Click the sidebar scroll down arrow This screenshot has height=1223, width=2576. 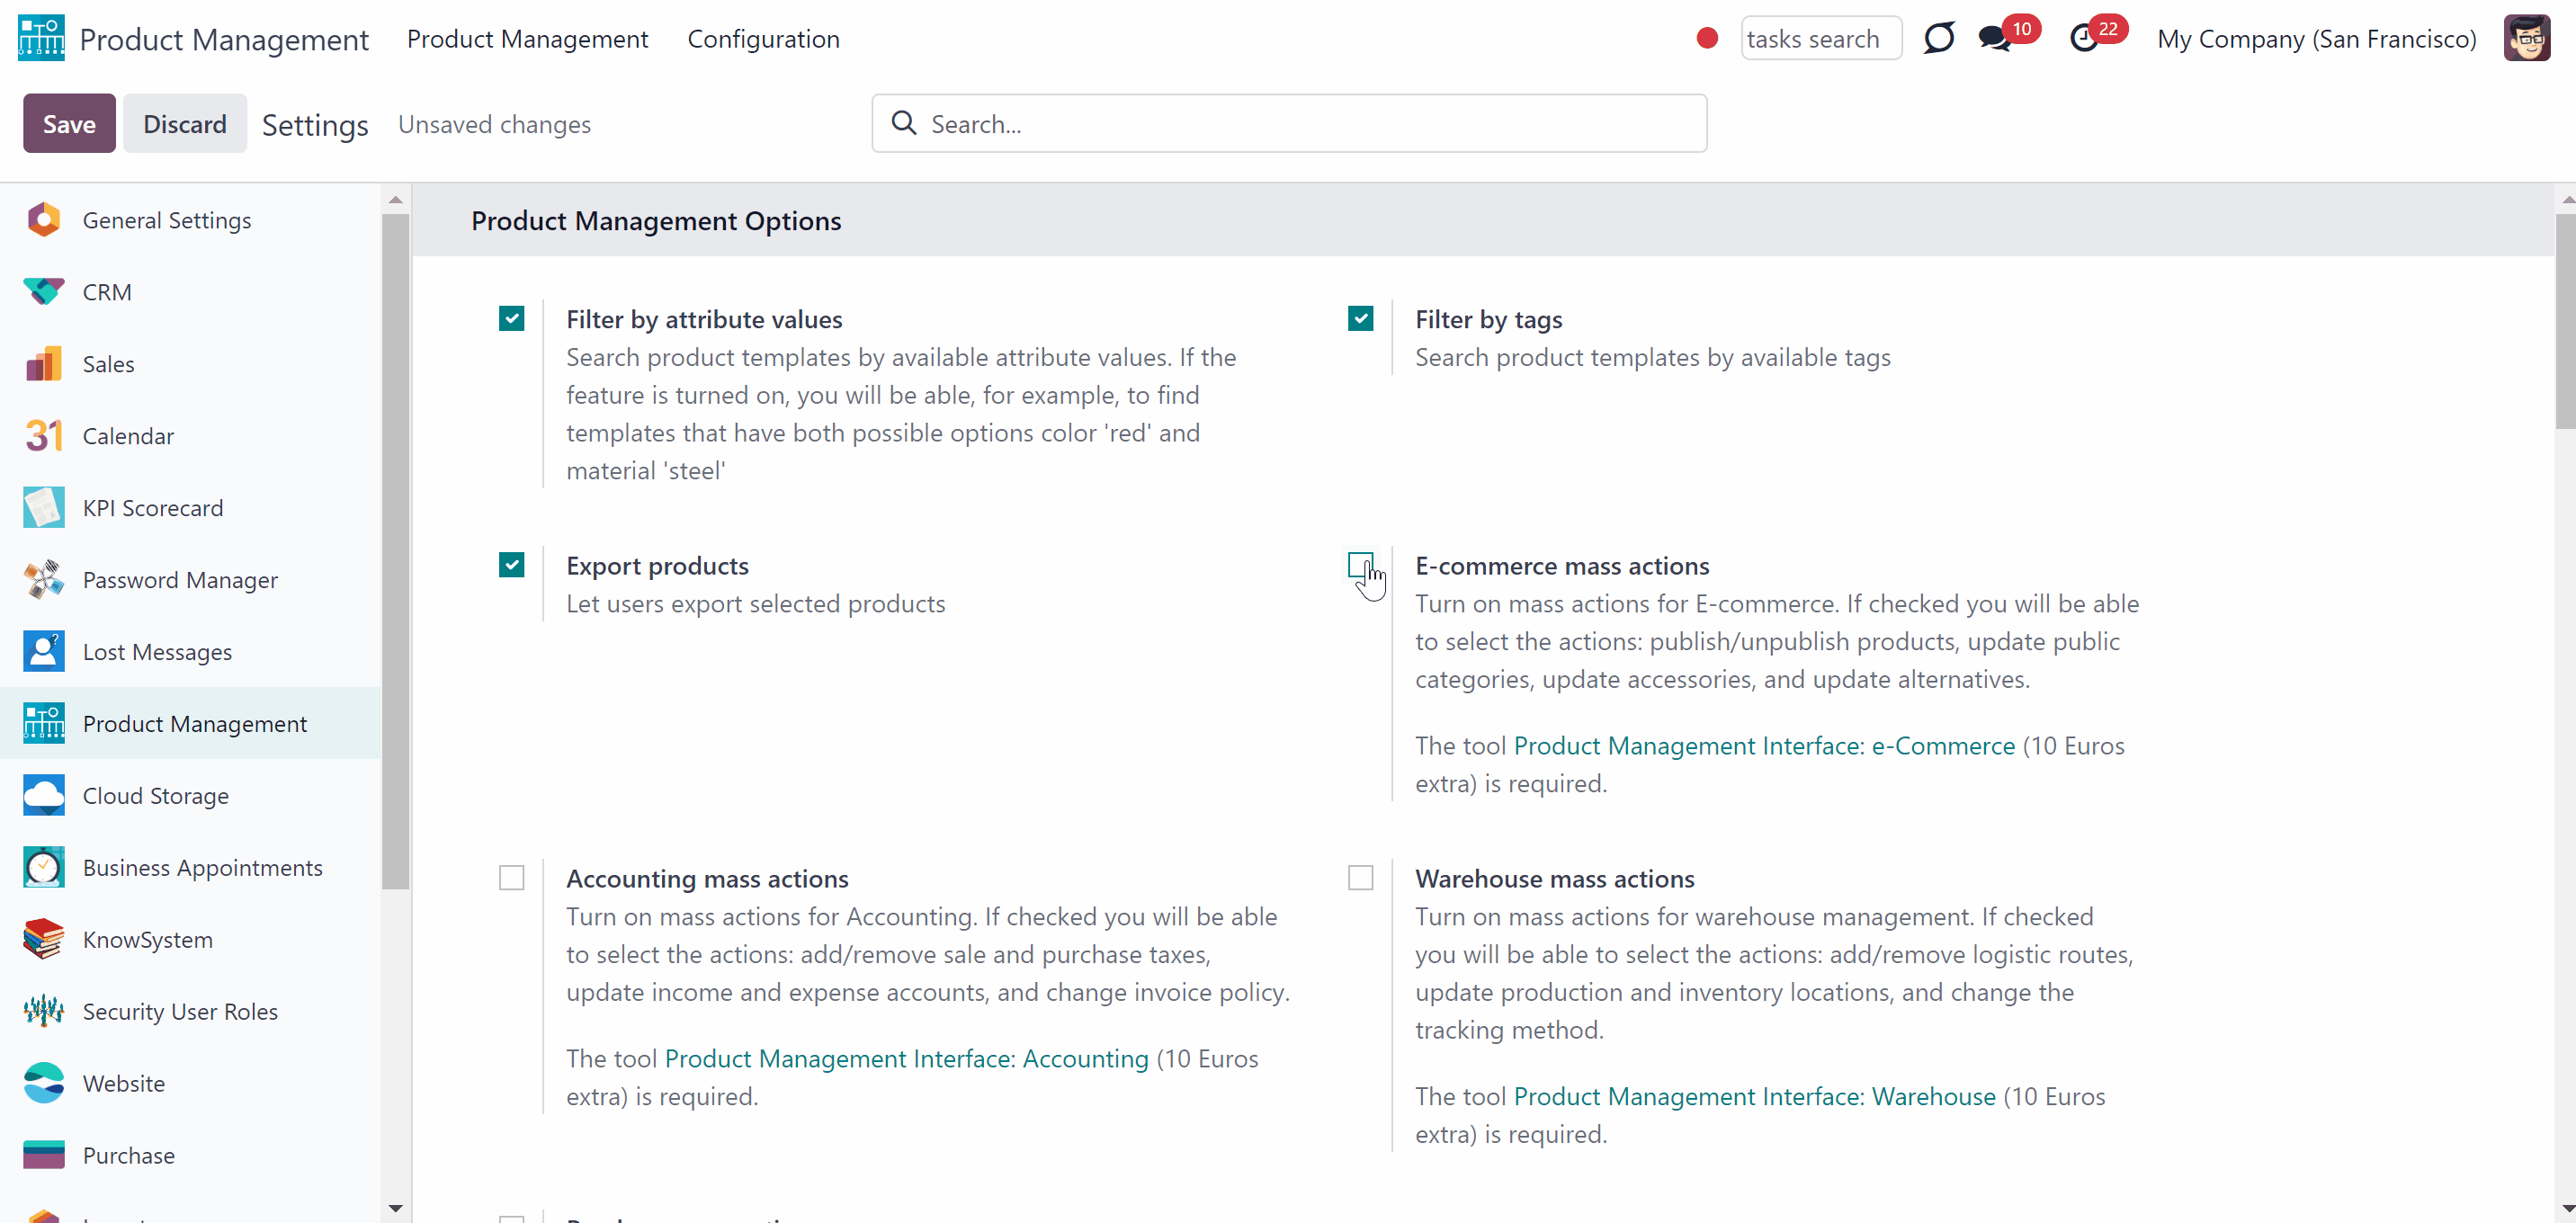click(396, 1208)
